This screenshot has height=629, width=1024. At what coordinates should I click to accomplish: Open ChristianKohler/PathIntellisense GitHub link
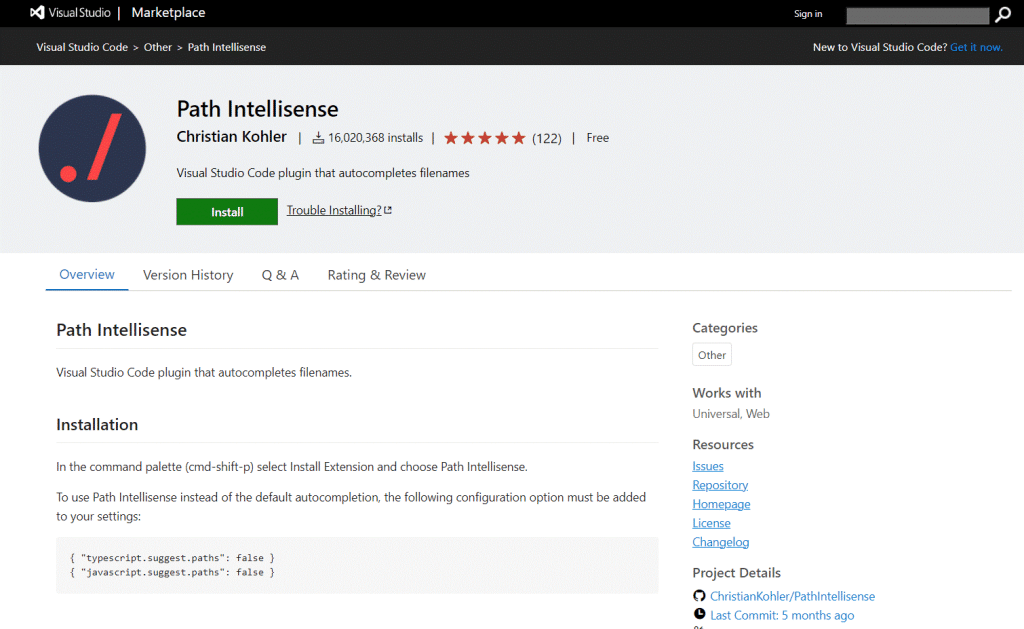792,596
